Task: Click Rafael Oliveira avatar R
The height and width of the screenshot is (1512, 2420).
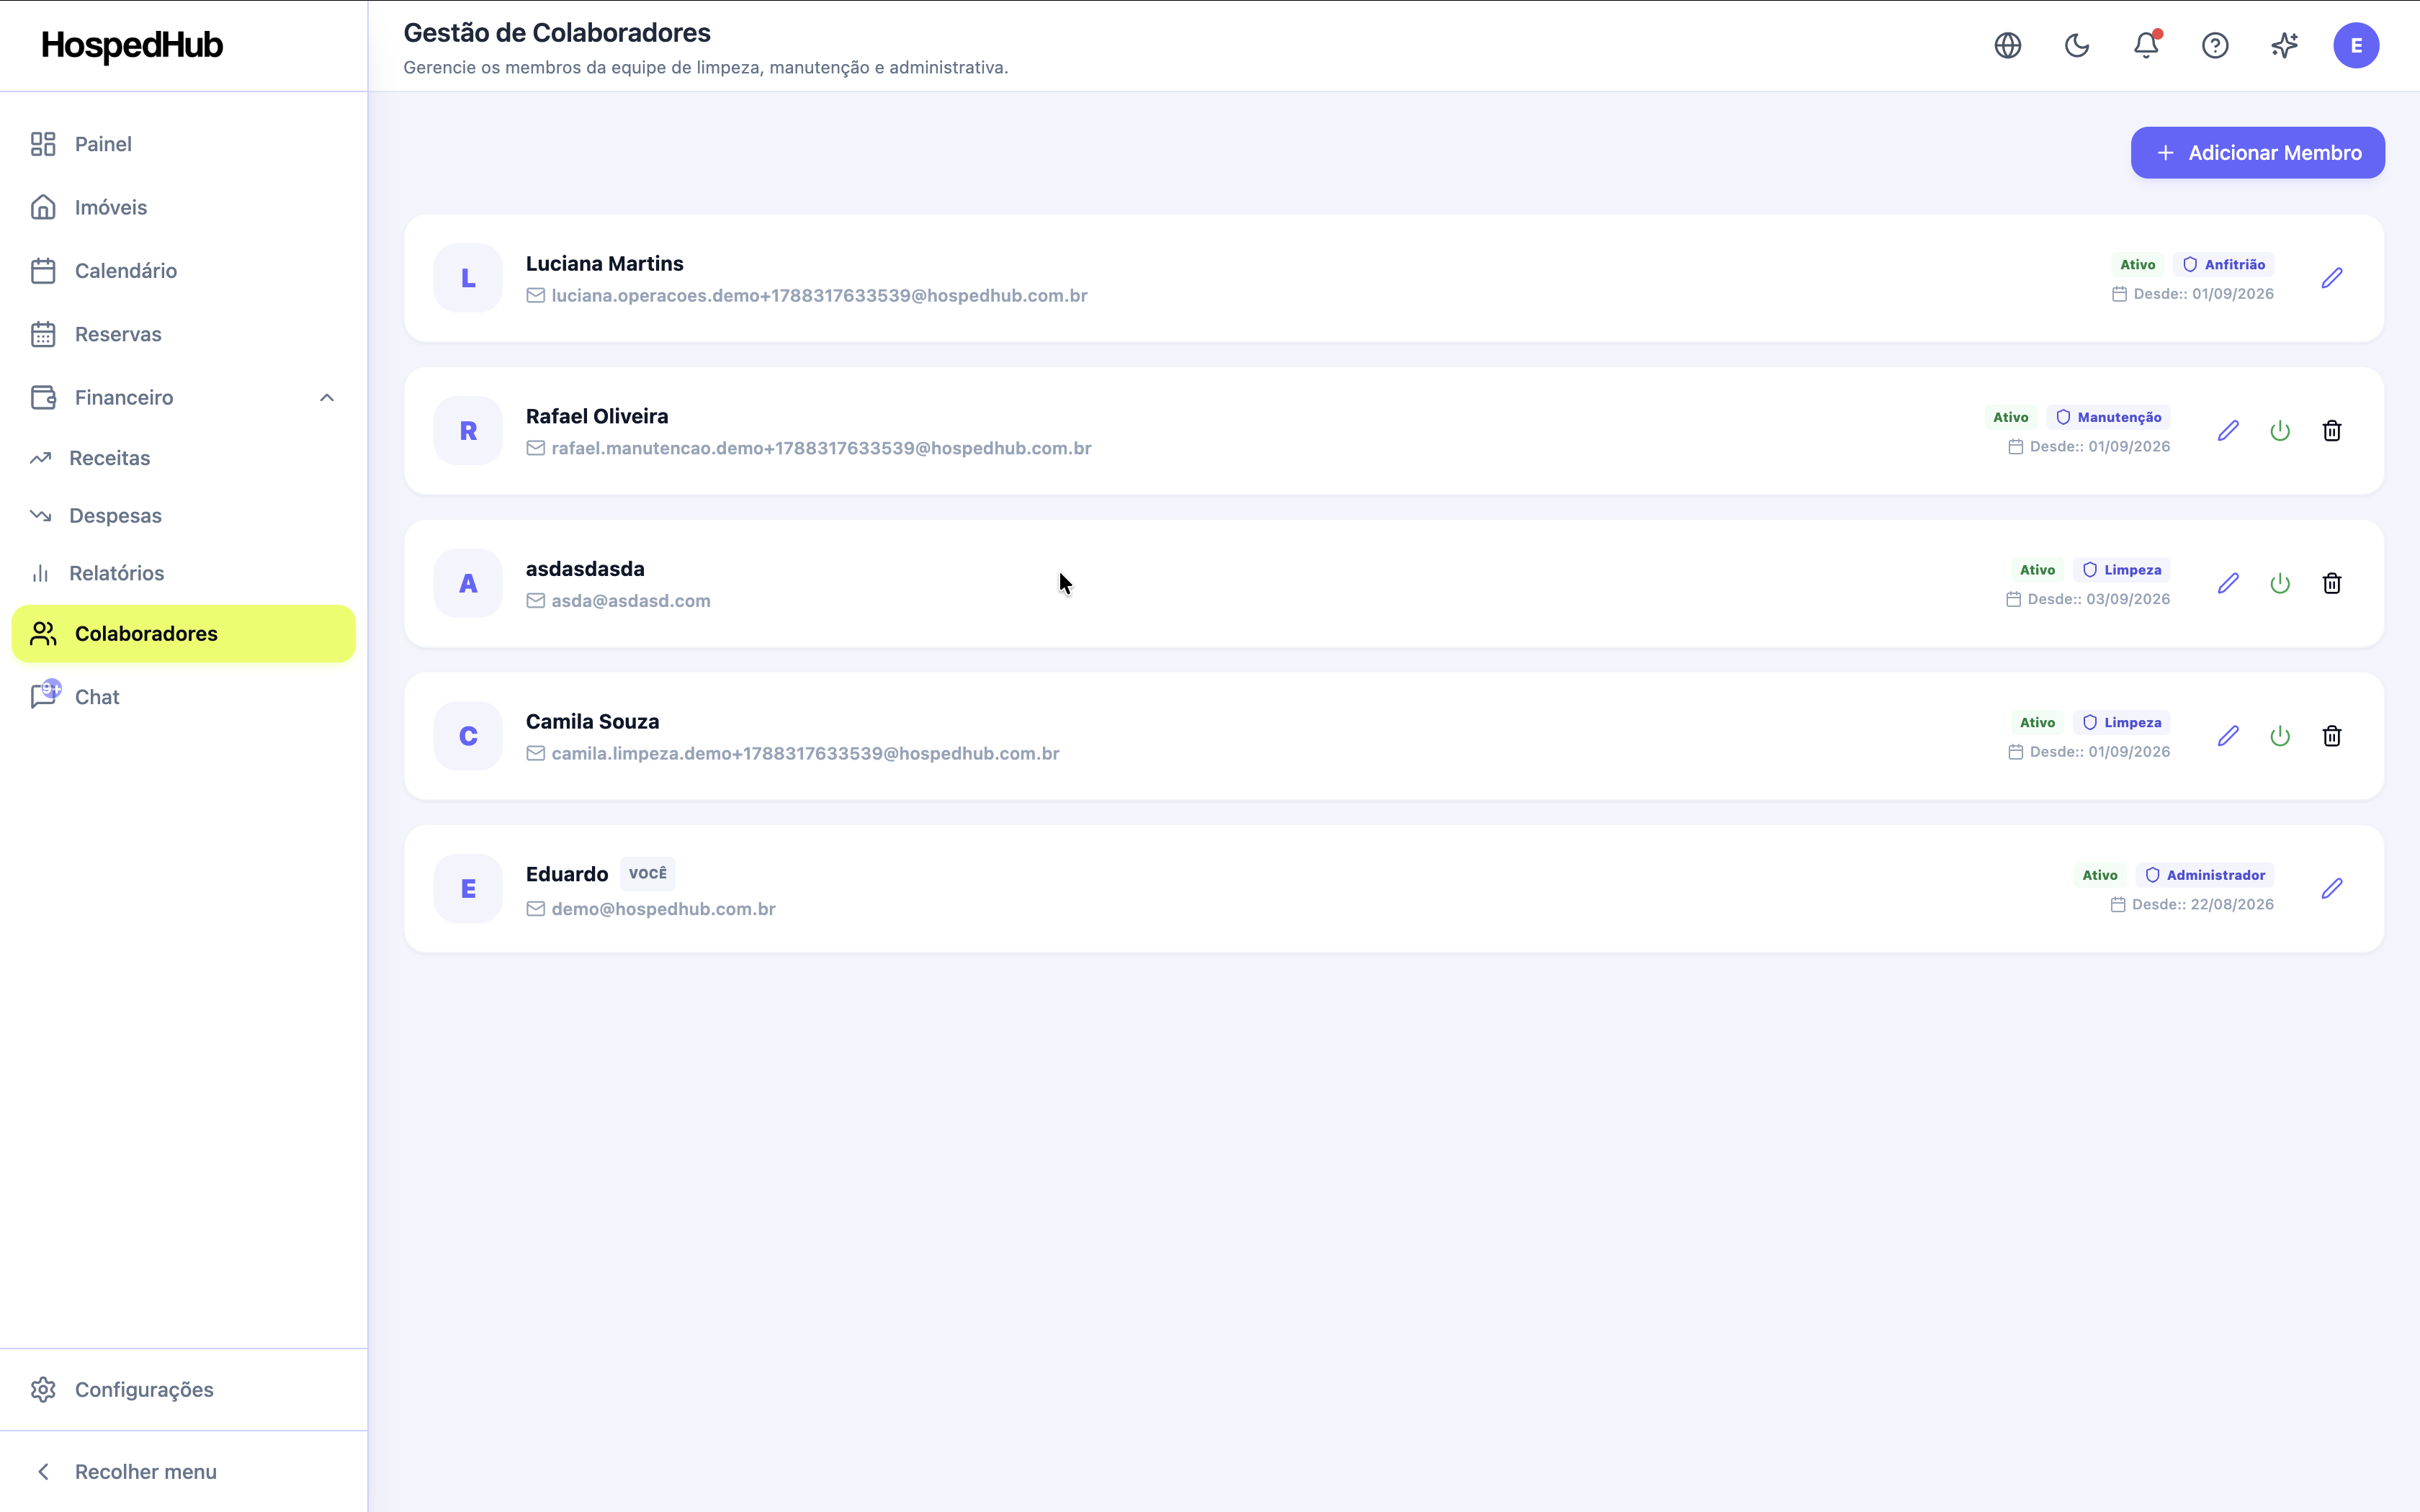Action: pos(468,431)
